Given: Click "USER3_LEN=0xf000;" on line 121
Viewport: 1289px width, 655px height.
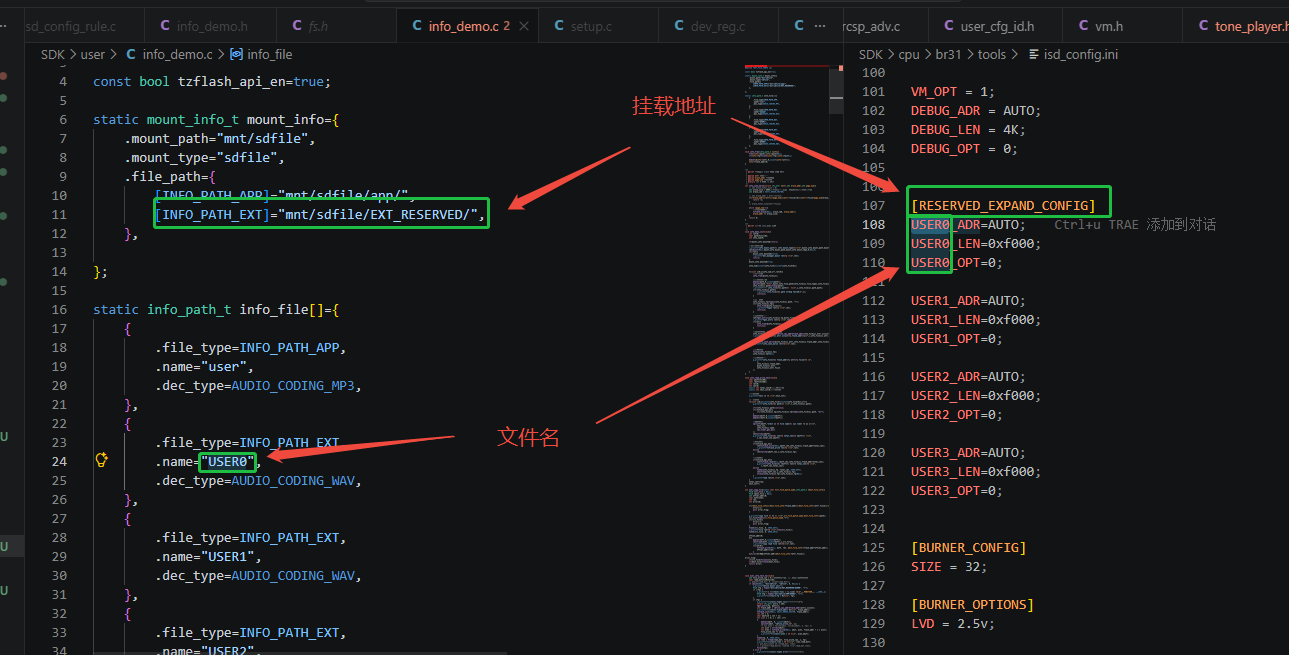Looking at the screenshot, I should point(976,471).
